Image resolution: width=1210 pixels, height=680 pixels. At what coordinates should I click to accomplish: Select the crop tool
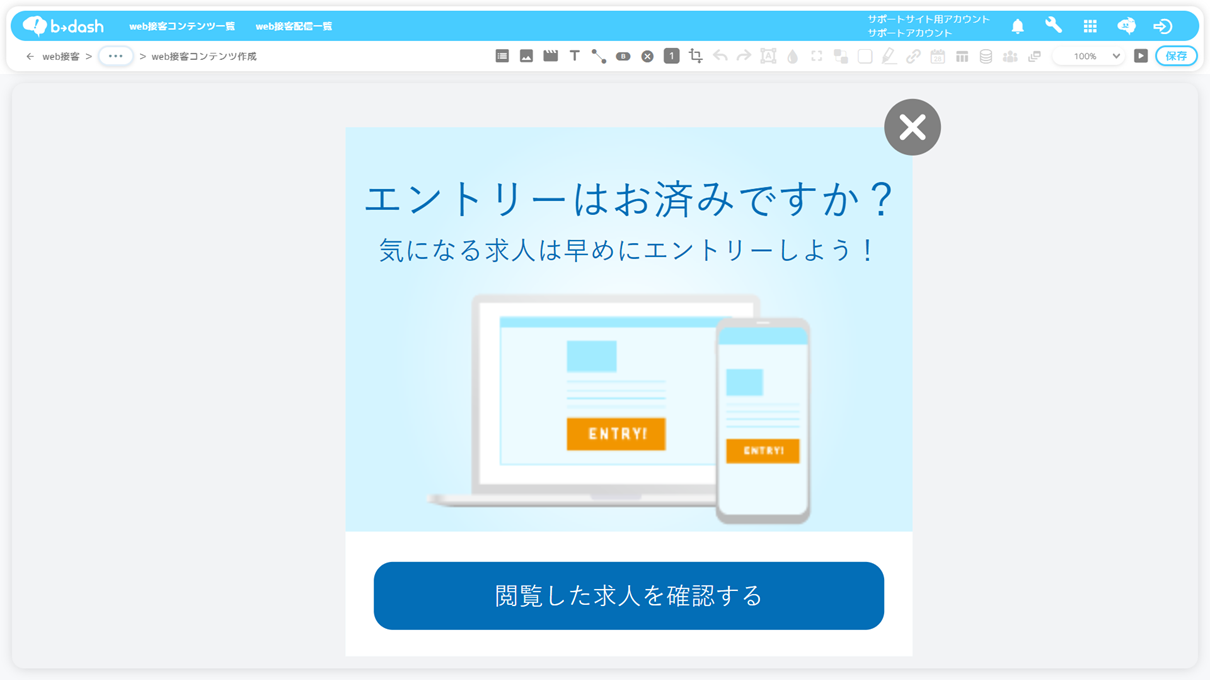pos(696,56)
